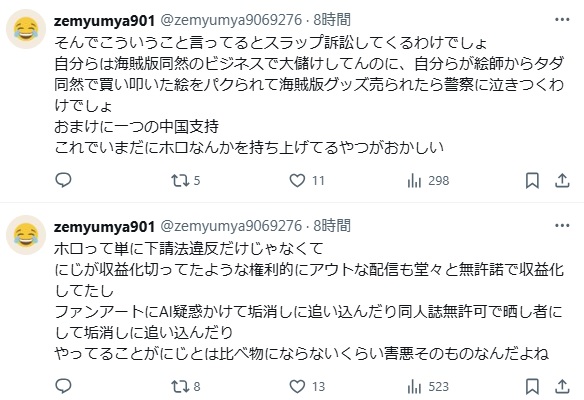Screen dimensions: 584x400
Task: Reply to the second tweet
Action: [x=63, y=386]
